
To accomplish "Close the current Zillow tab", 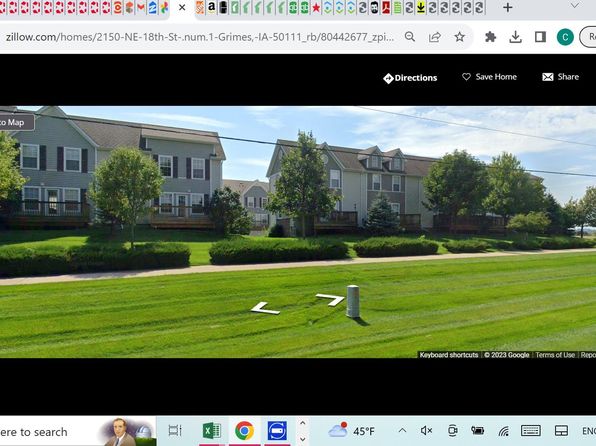I will click(x=182, y=7).
